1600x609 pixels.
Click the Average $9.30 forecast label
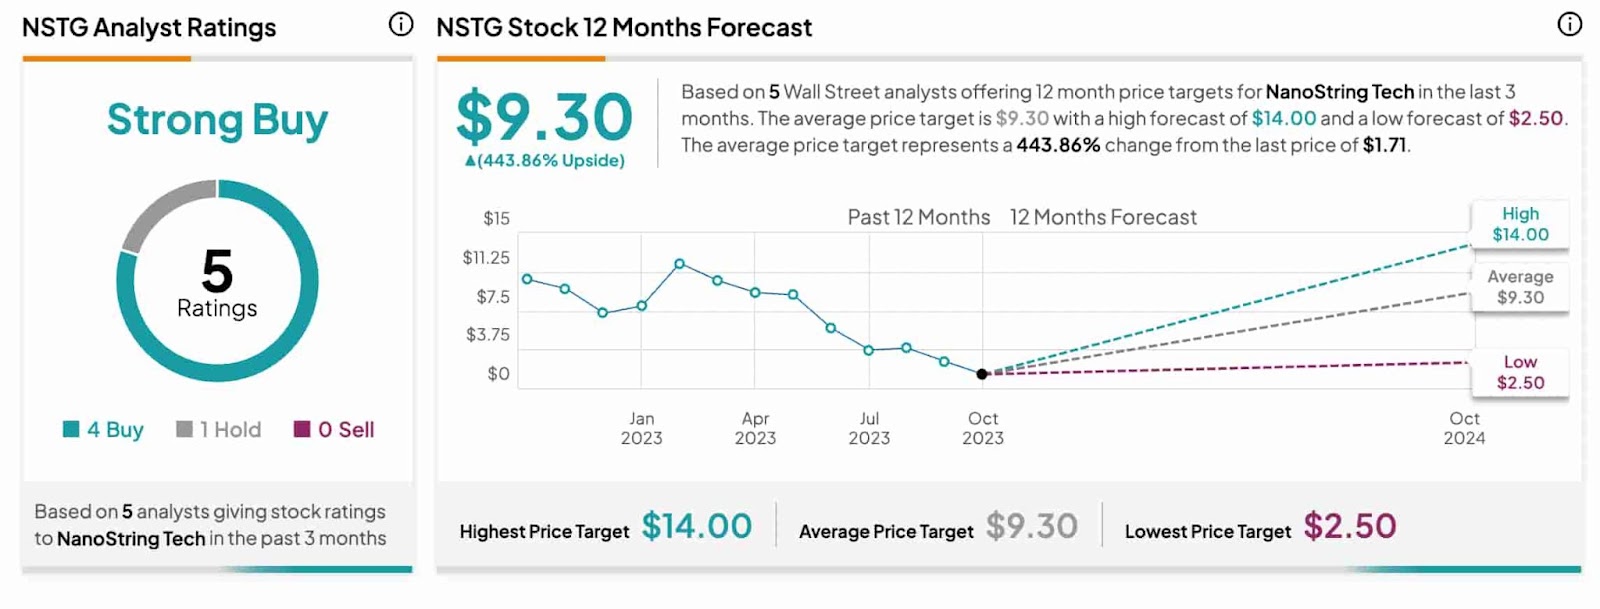[x=1520, y=287]
